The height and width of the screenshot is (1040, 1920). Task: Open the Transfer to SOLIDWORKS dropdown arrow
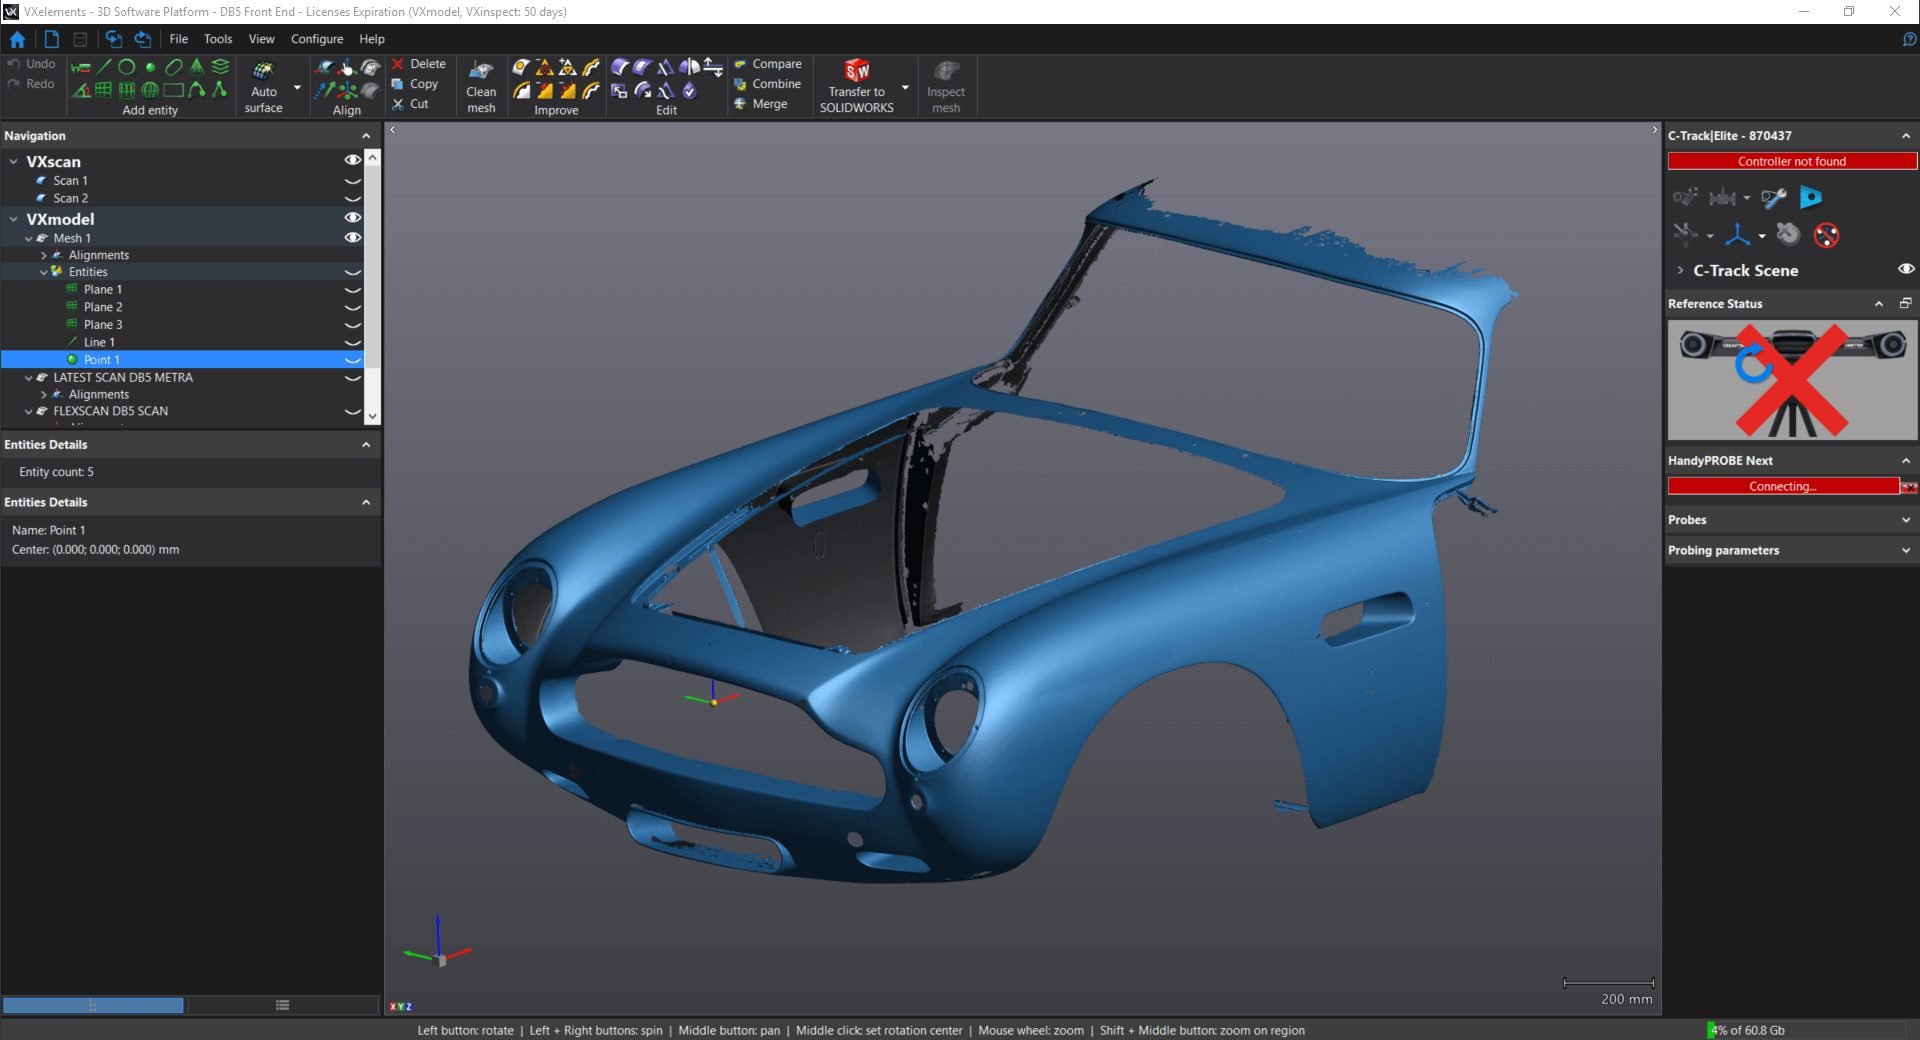(905, 88)
